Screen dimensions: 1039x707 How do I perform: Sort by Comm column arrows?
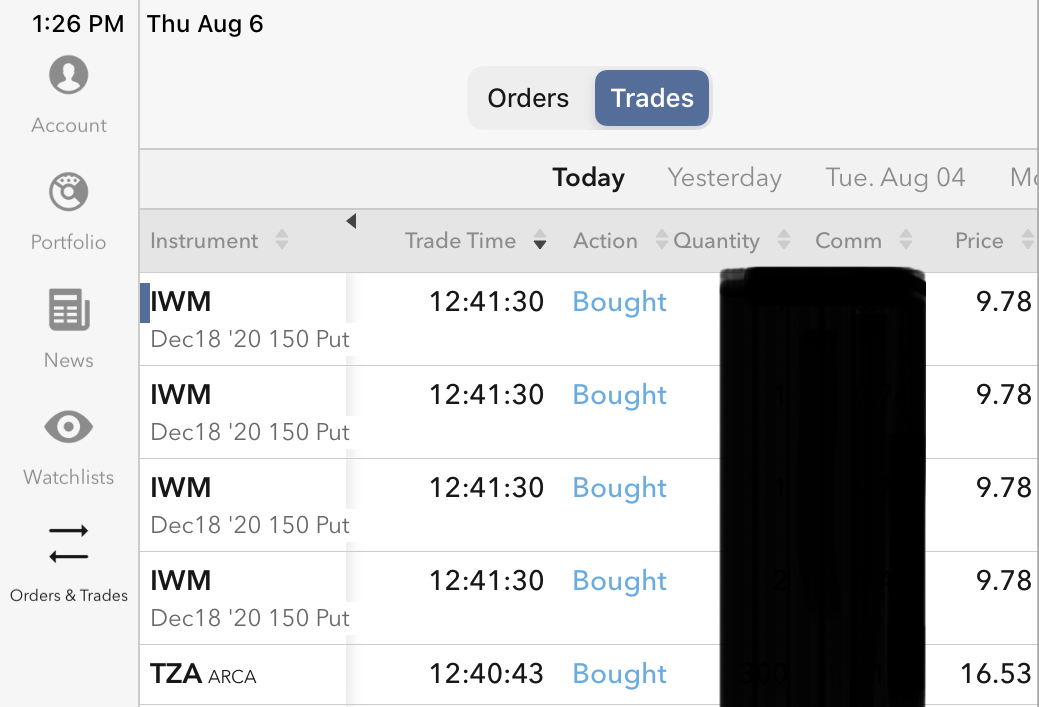906,240
